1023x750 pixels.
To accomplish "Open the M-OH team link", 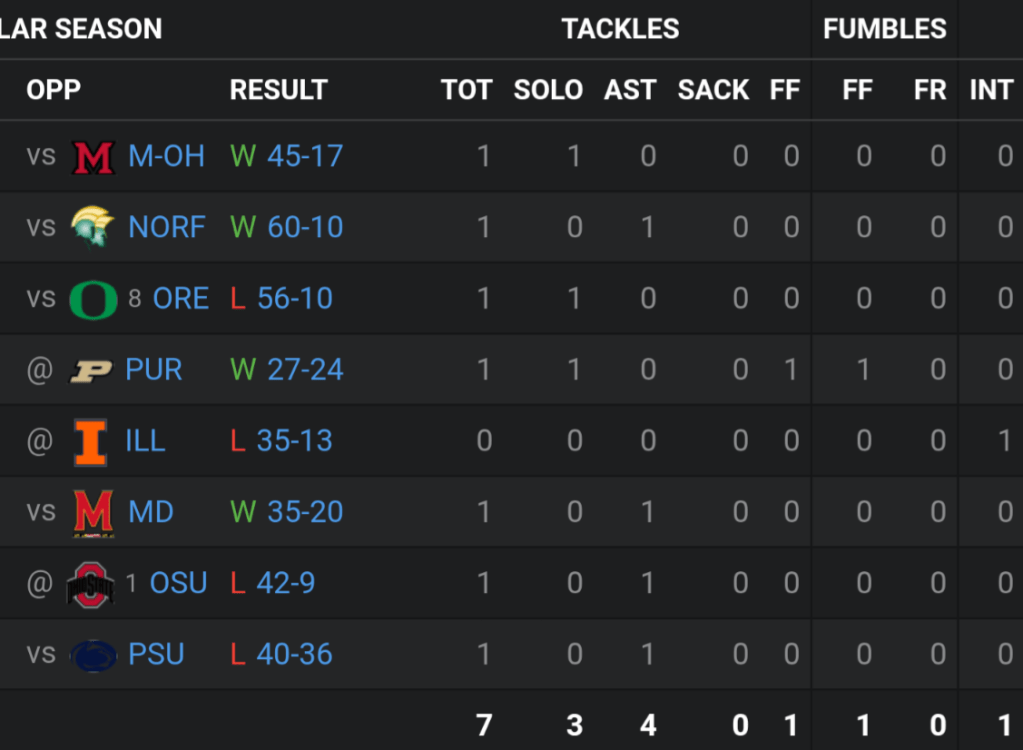I will (x=166, y=156).
